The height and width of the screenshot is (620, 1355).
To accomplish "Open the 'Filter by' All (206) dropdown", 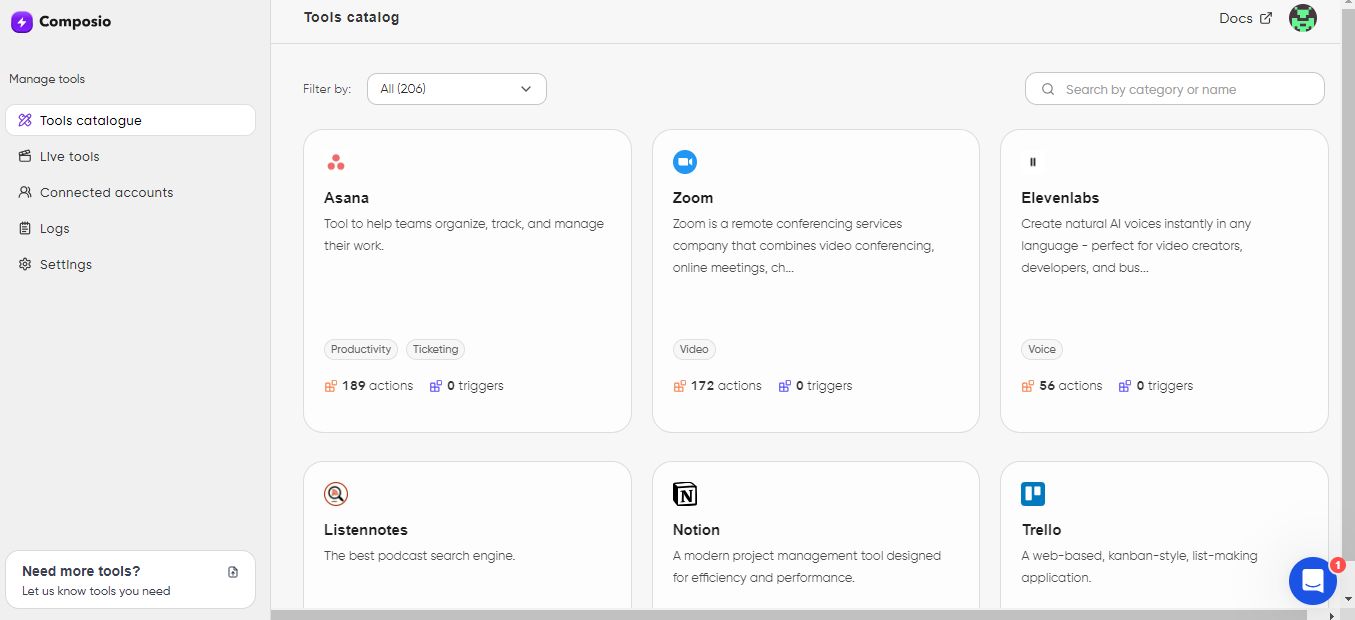I will tap(456, 88).
